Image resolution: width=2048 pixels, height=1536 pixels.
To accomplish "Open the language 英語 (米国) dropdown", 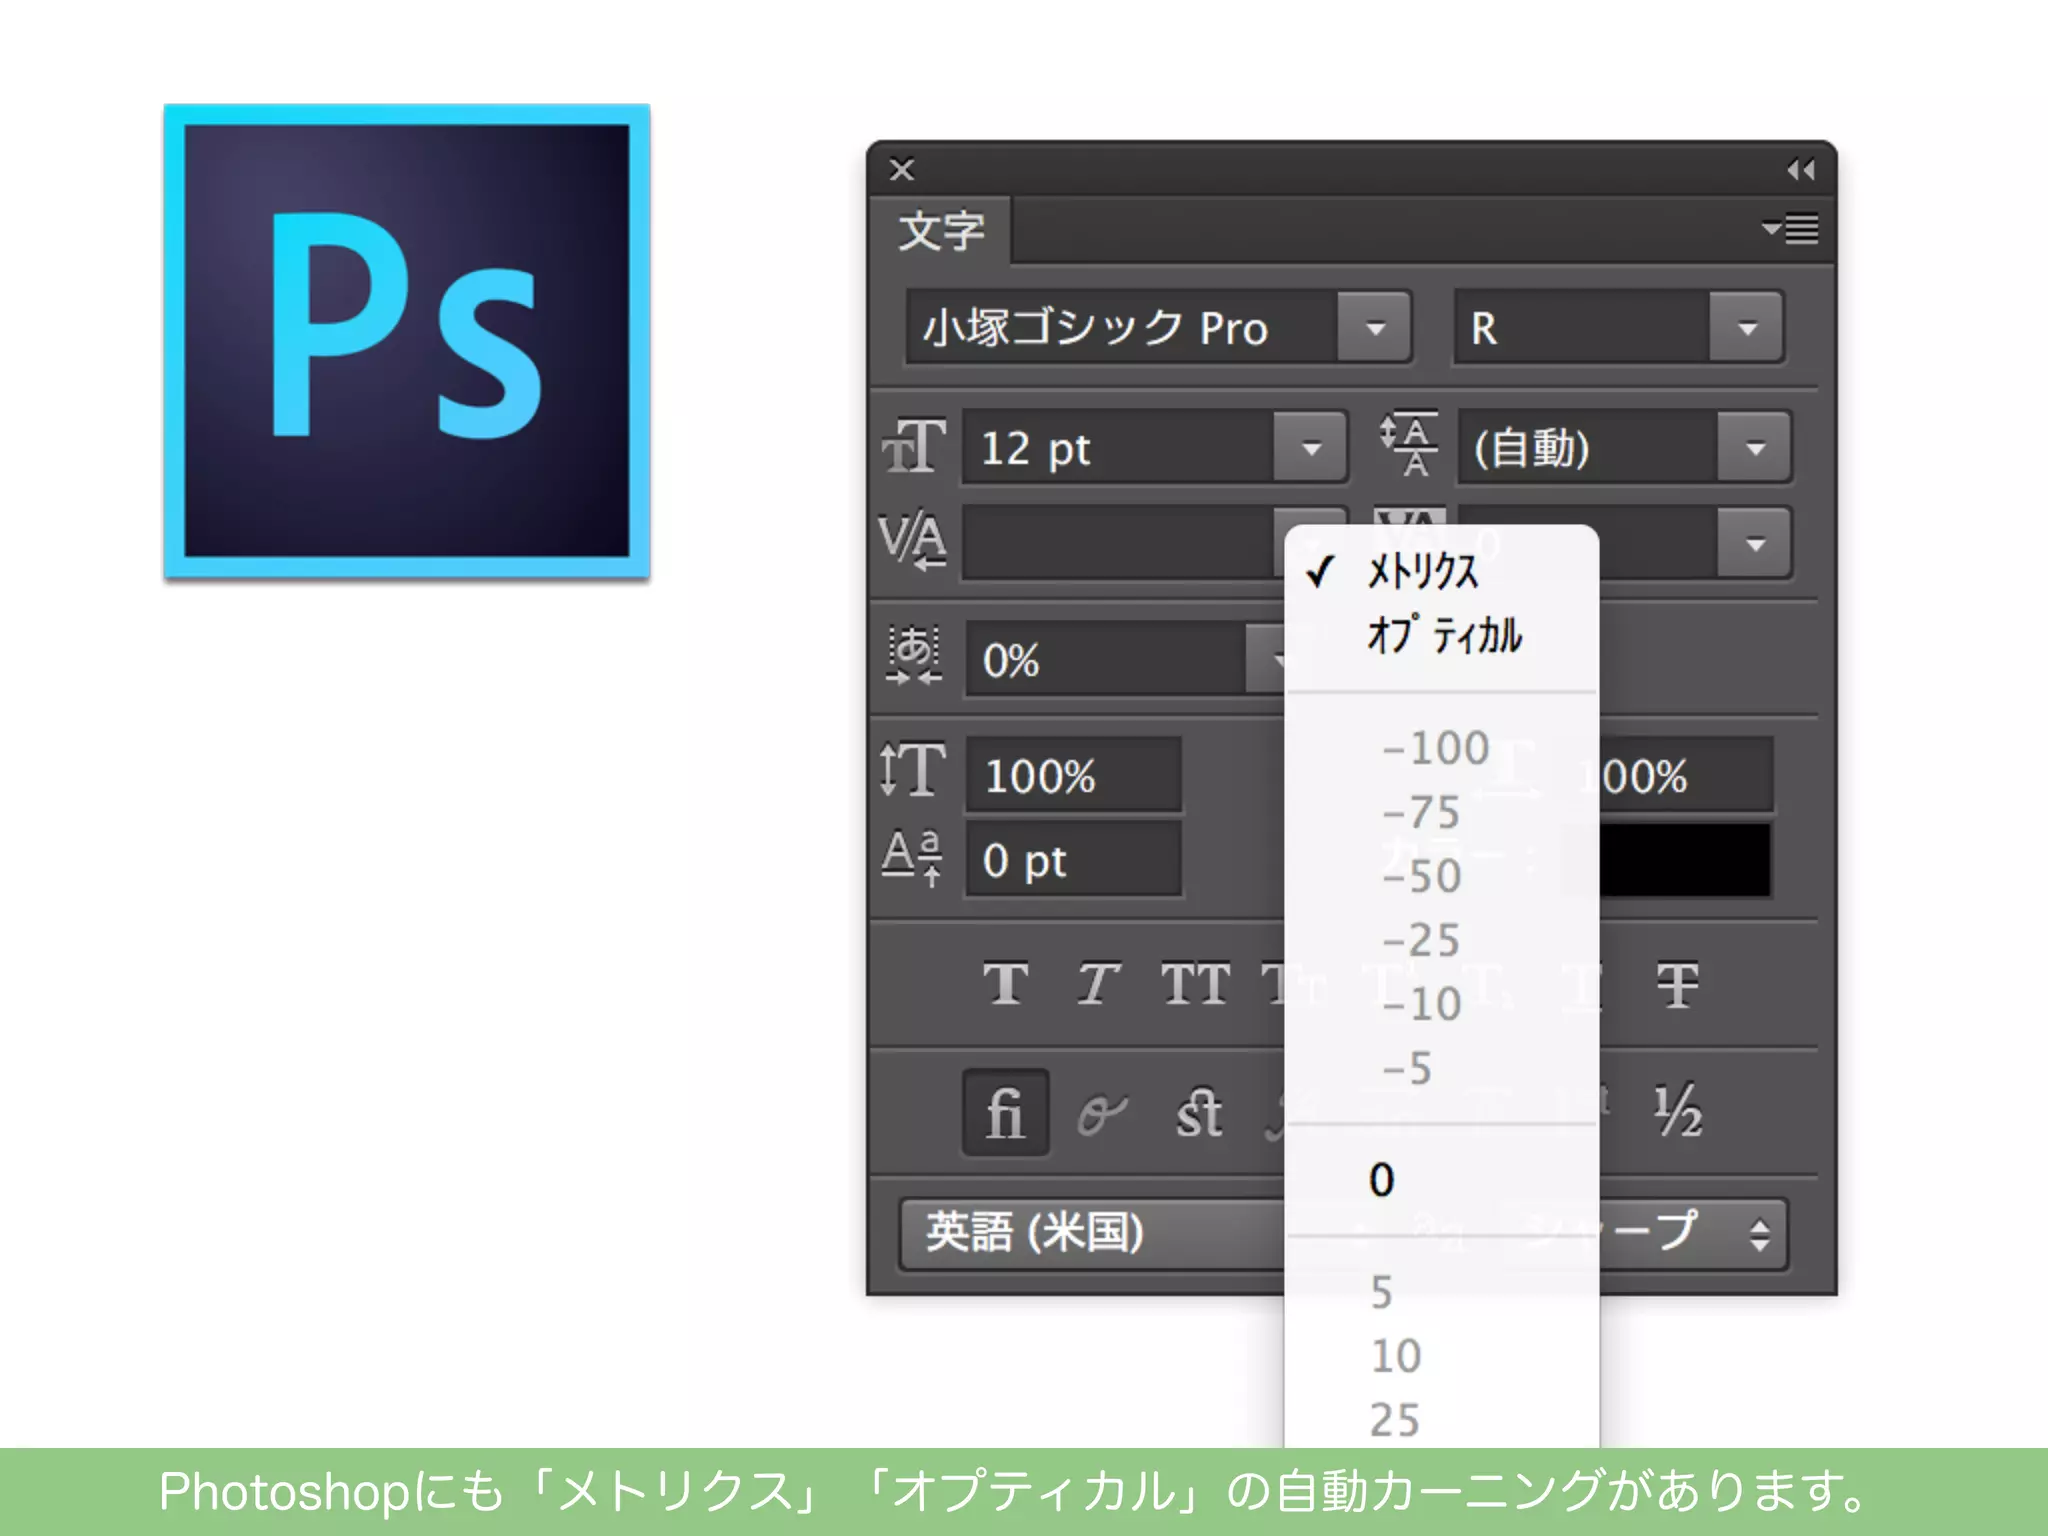I will pos(1092,1233).
